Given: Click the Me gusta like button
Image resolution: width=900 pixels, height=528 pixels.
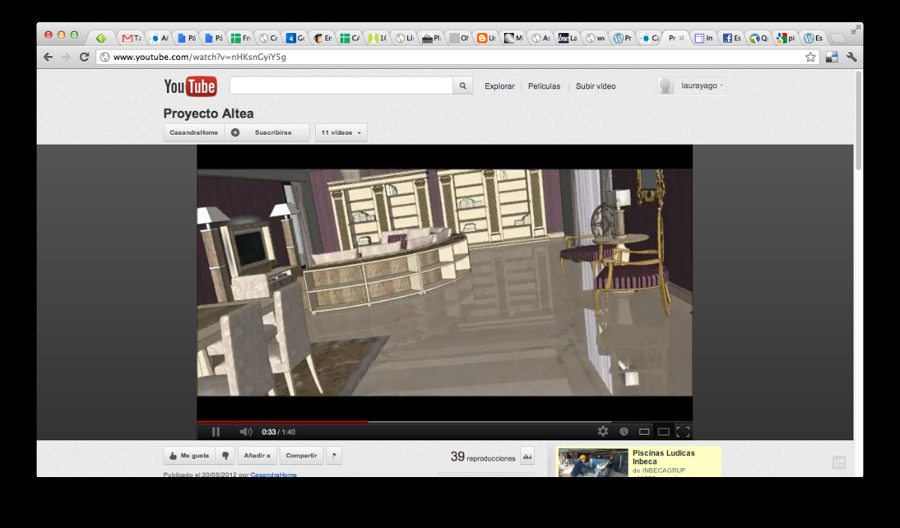Looking at the screenshot, I should click(189, 456).
